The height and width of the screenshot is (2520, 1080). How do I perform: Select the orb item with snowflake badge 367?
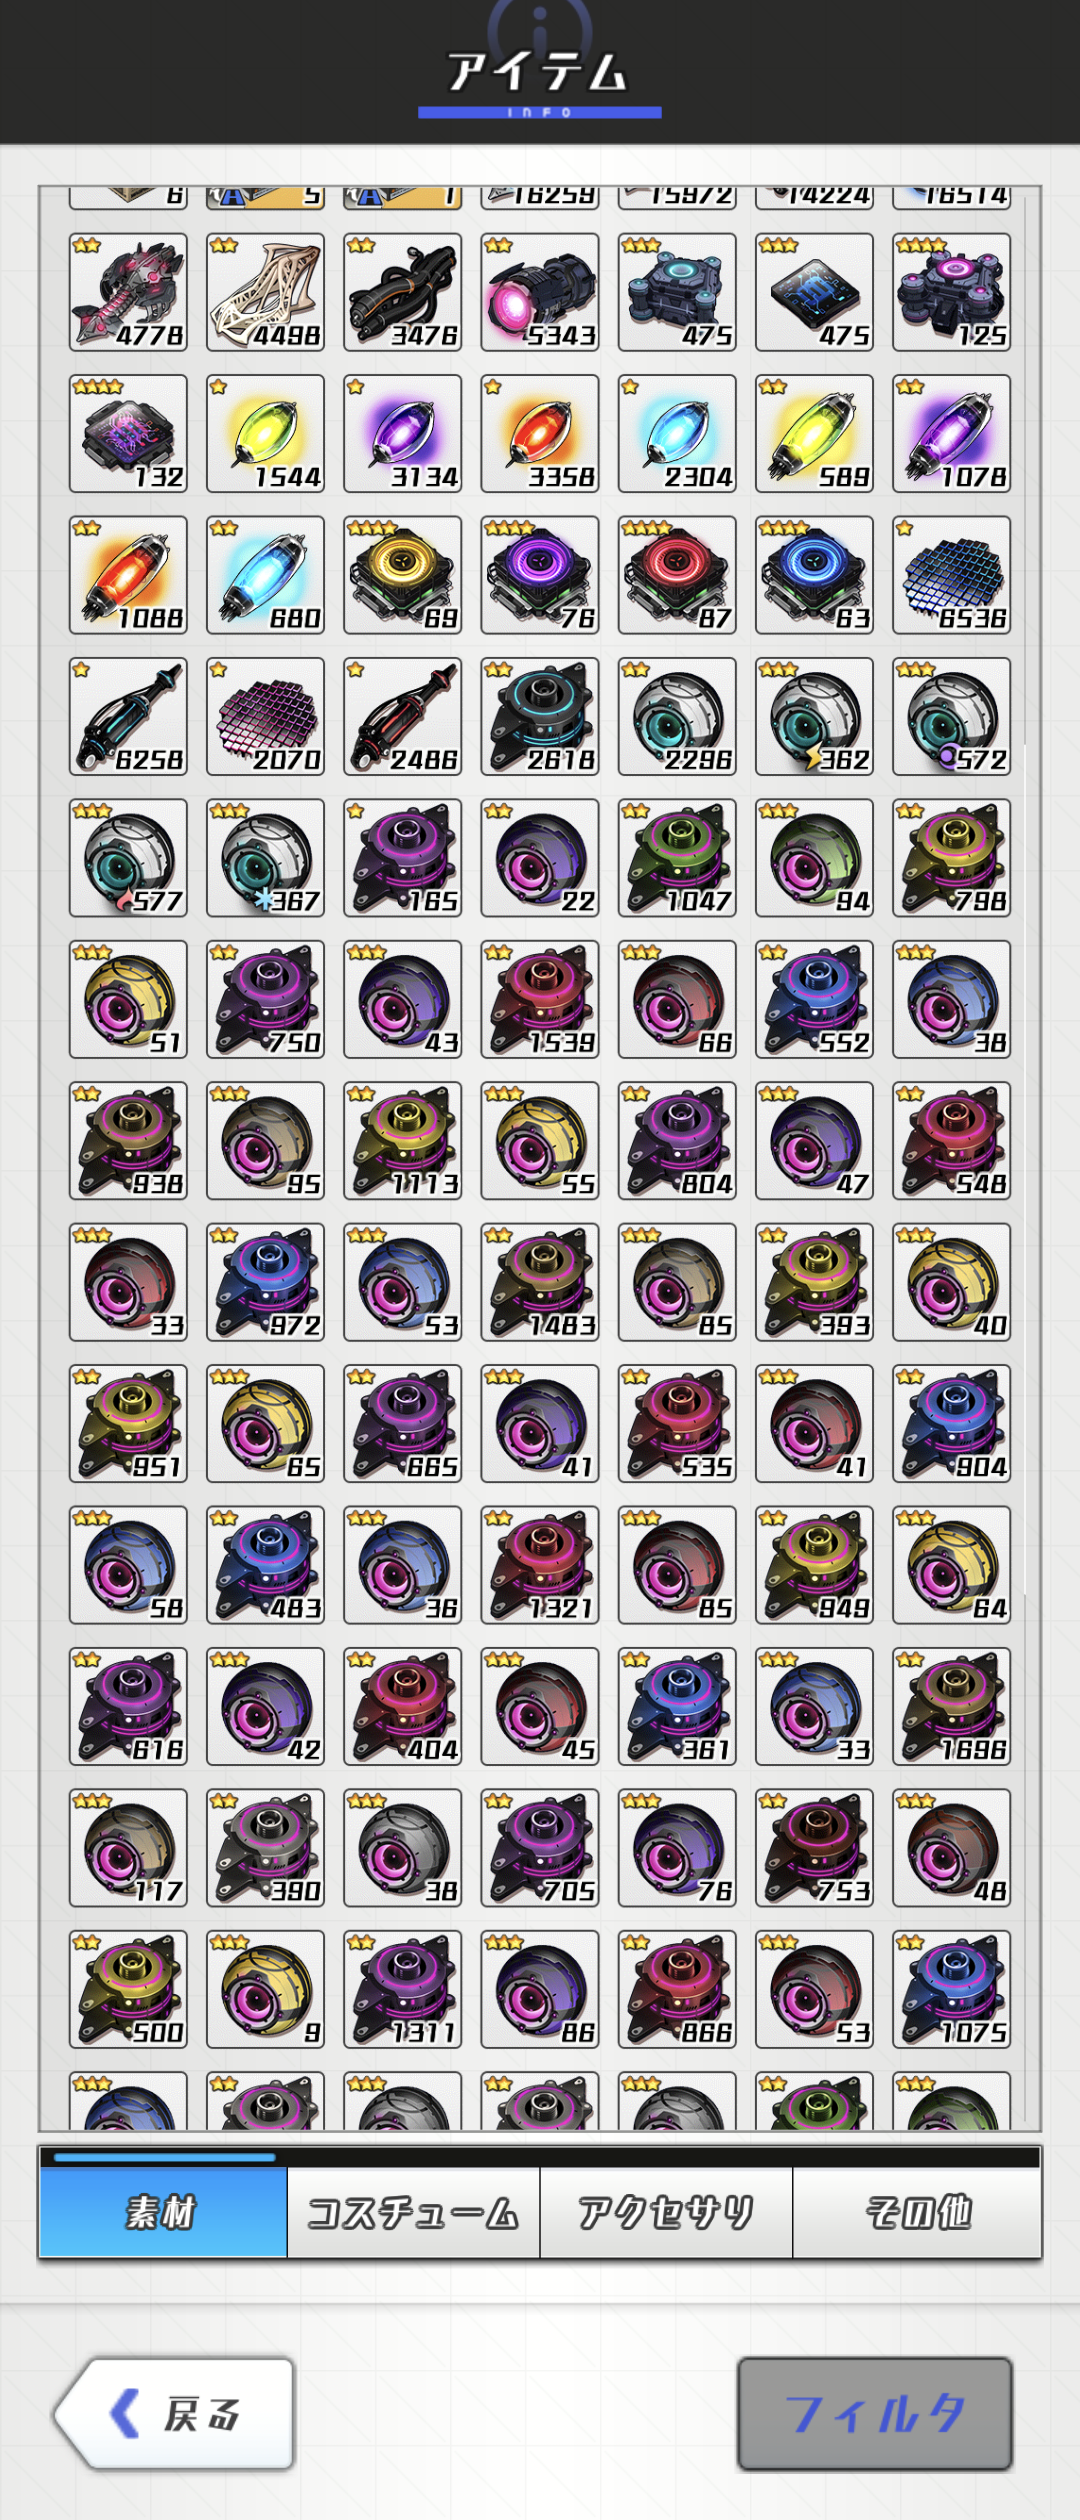coord(265,858)
